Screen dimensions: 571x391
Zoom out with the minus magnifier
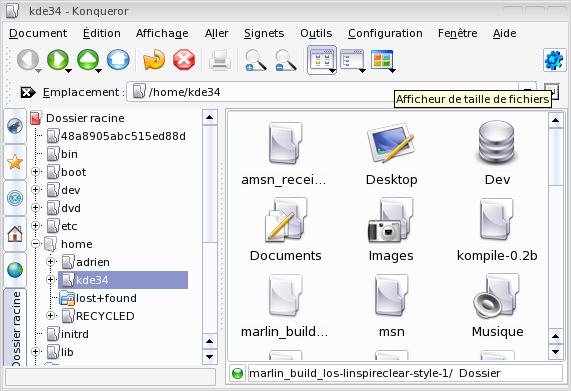pyautogui.click(x=285, y=60)
